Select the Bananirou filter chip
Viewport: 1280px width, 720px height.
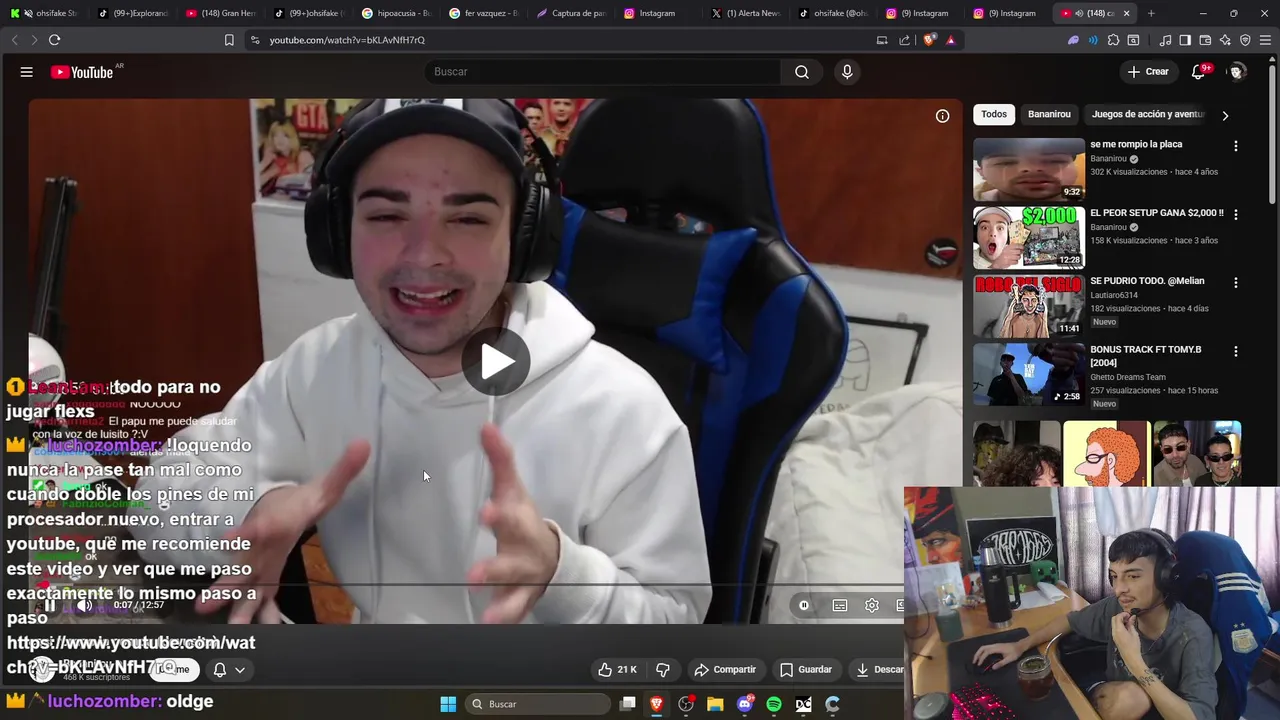[1049, 114]
